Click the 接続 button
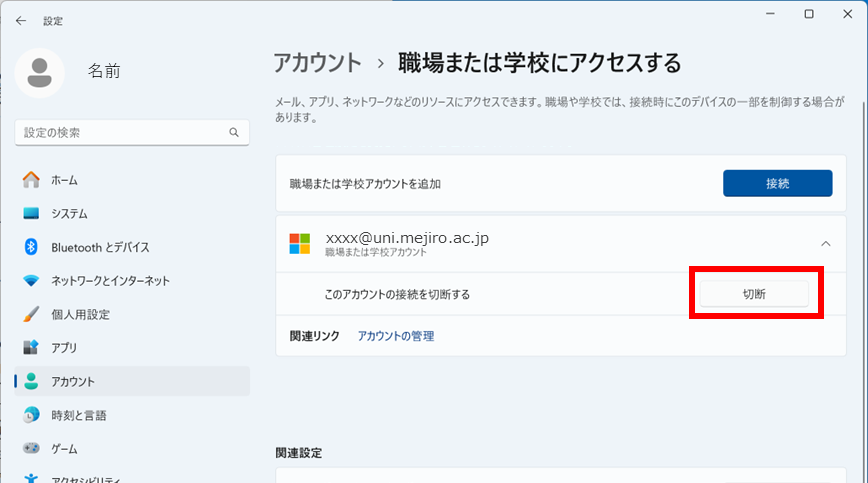Image resolution: width=868 pixels, height=483 pixels. (777, 183)
